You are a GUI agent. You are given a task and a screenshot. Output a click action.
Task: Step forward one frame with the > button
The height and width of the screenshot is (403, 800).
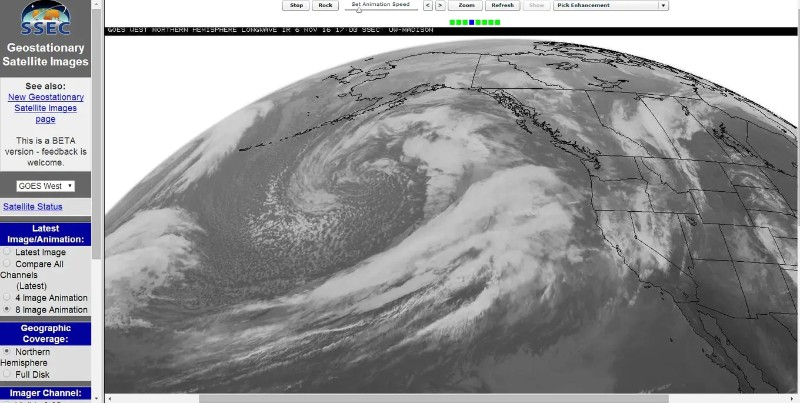tap(440, 5)
